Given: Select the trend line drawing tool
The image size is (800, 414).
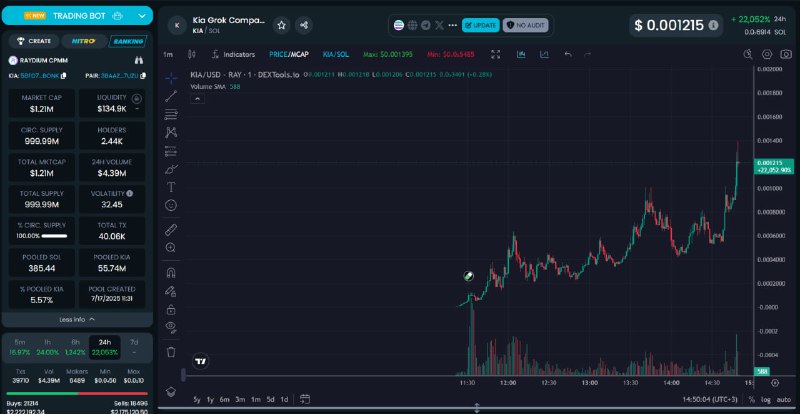Looking at the screenshot, I should coord(171,96).
